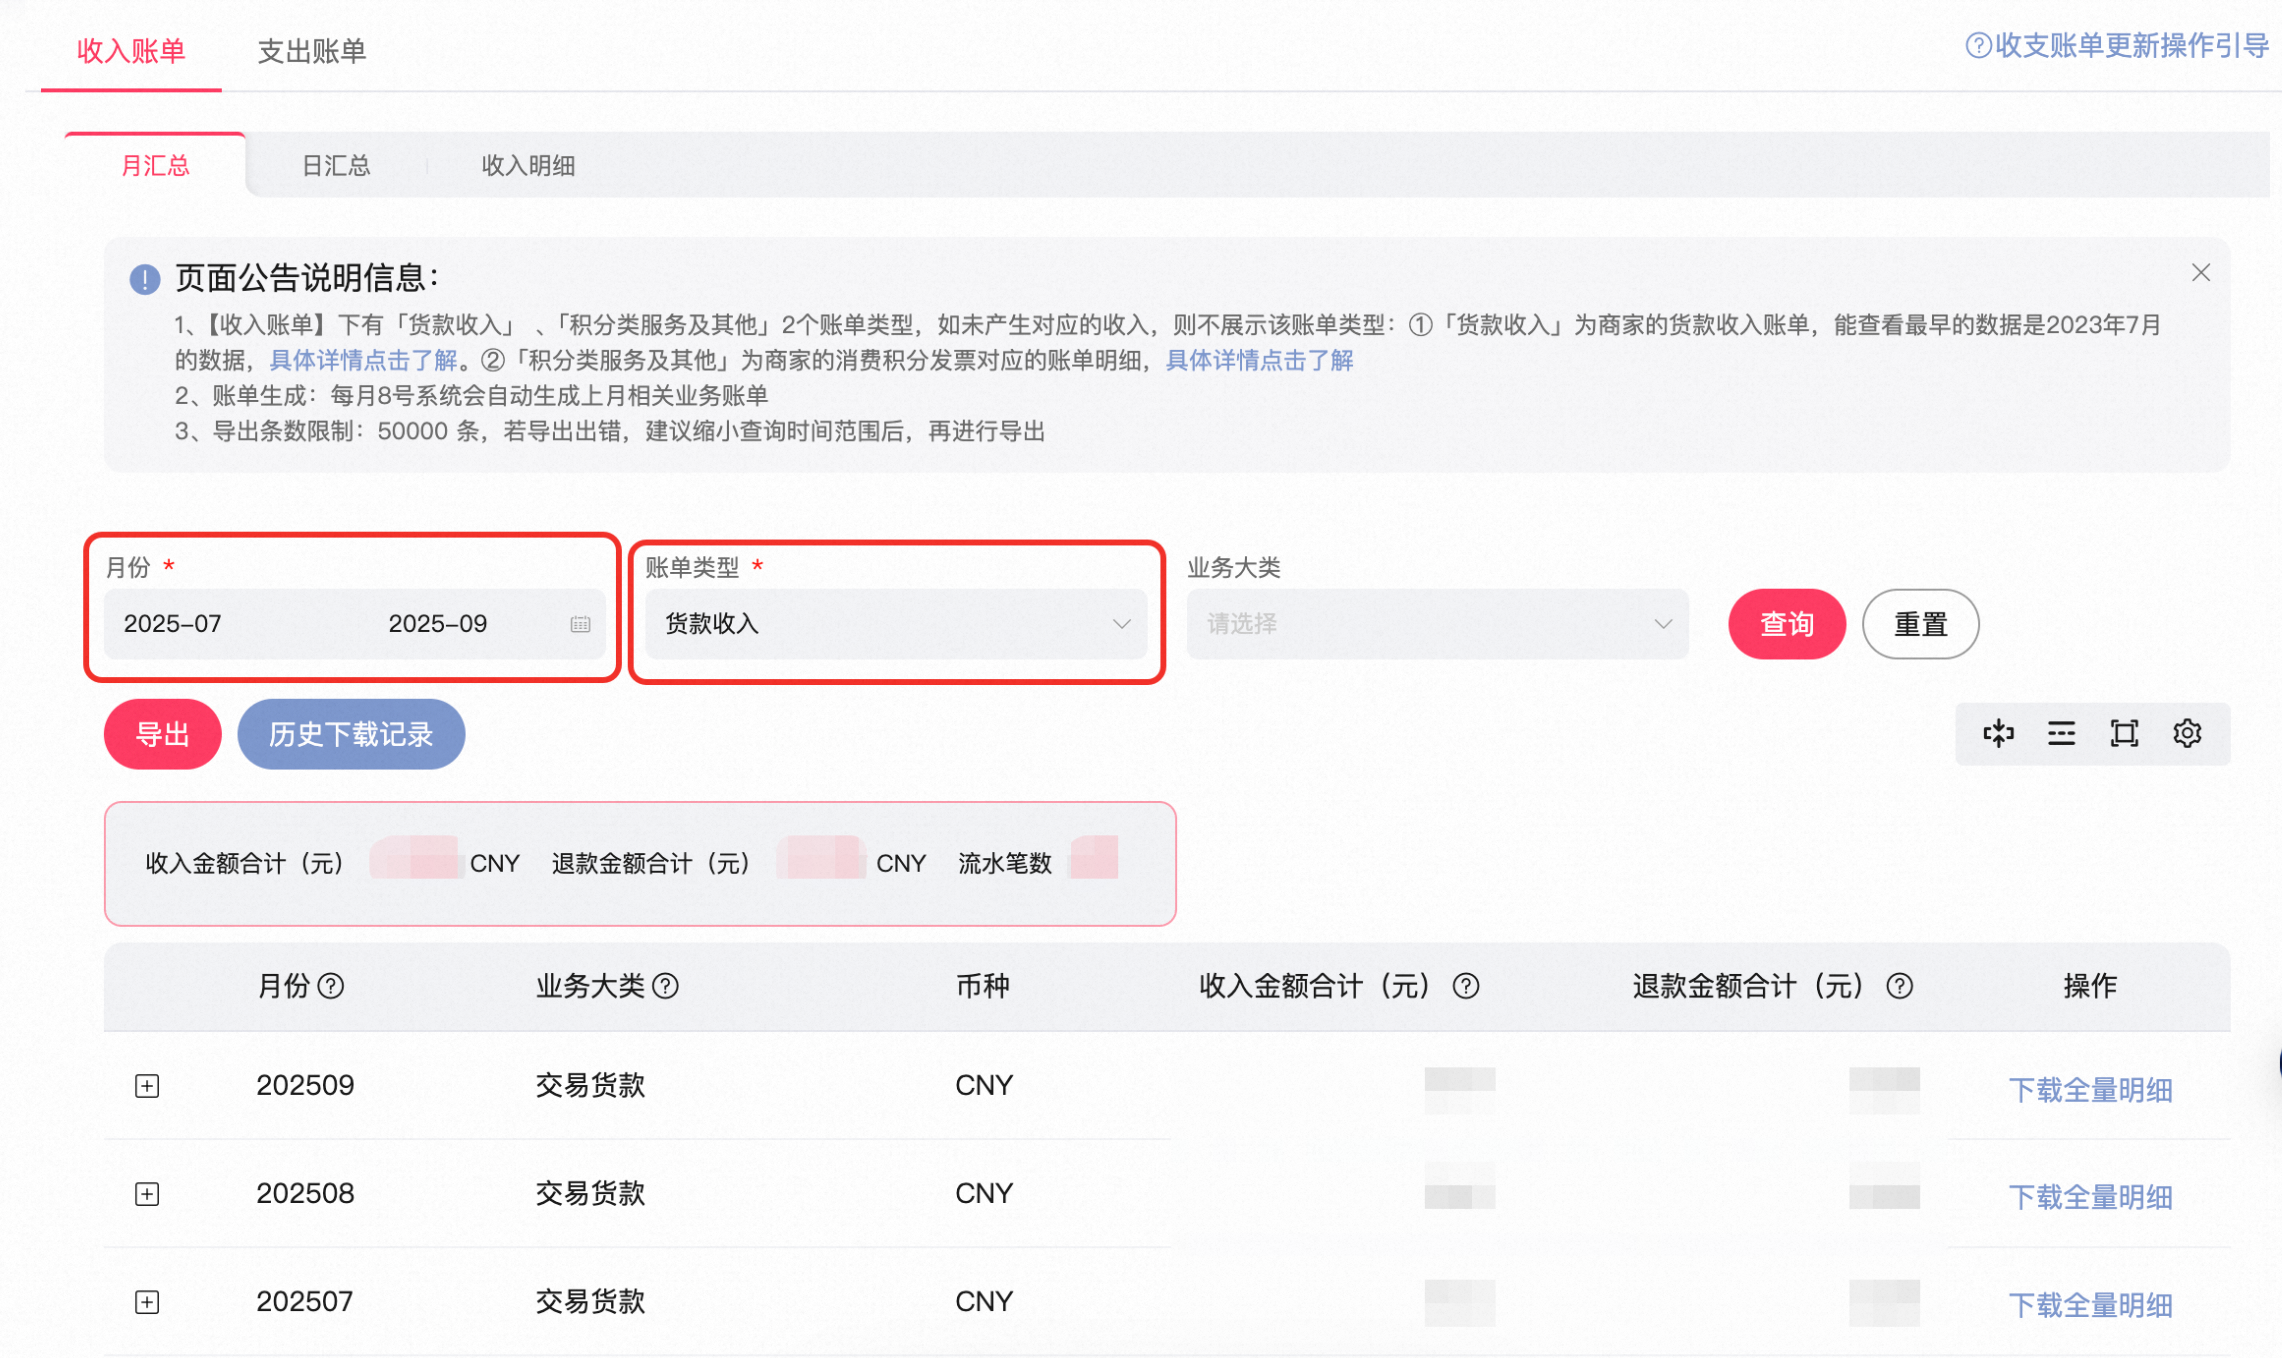This screenshot has width=2282, height=1358.
Task: Click the 查询 button
Action: pyautogui.click(x=1786, y=624)
